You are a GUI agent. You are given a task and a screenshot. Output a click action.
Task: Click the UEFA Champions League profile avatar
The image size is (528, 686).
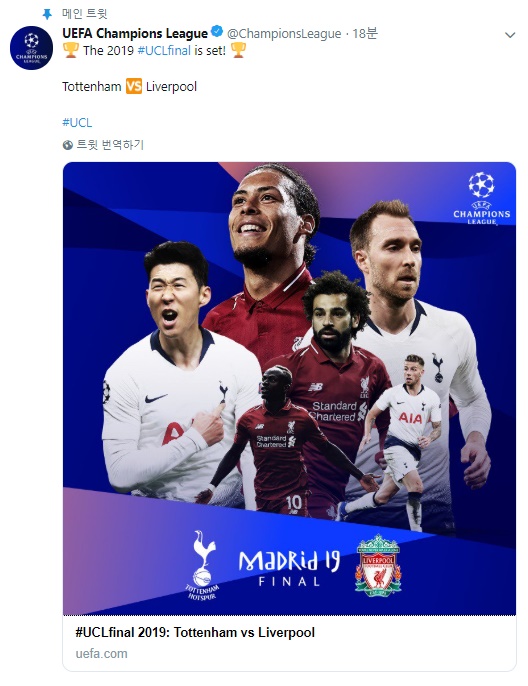31,48
